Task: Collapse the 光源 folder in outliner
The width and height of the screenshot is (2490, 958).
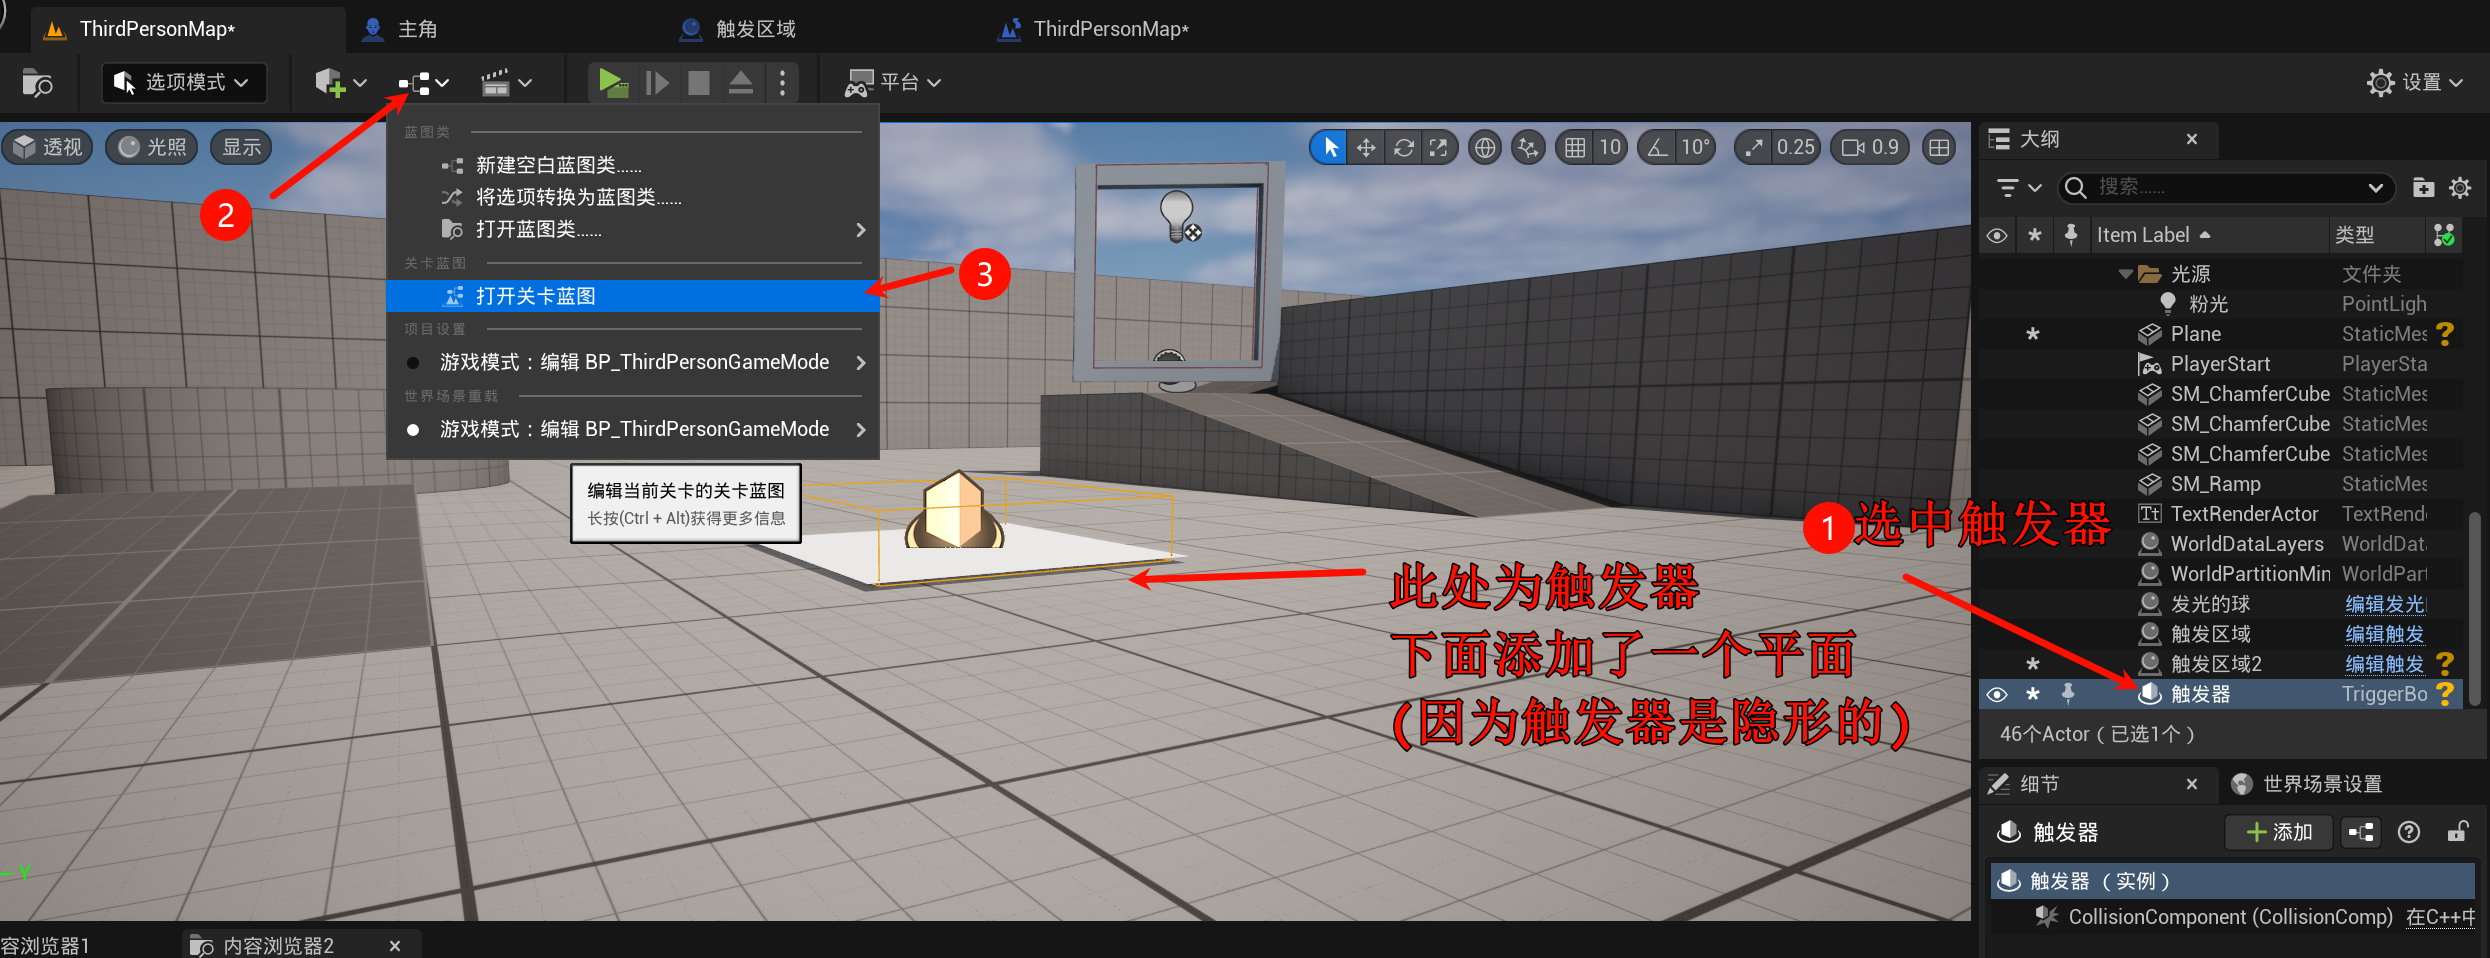Action: [2125, 274]
